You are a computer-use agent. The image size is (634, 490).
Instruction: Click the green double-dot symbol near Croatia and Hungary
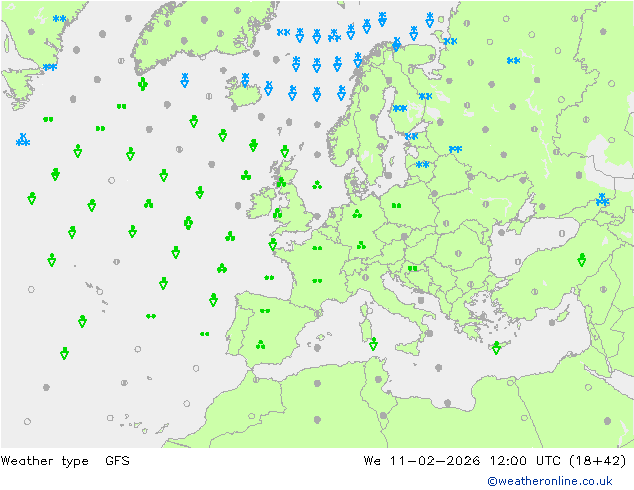[412, 268]
